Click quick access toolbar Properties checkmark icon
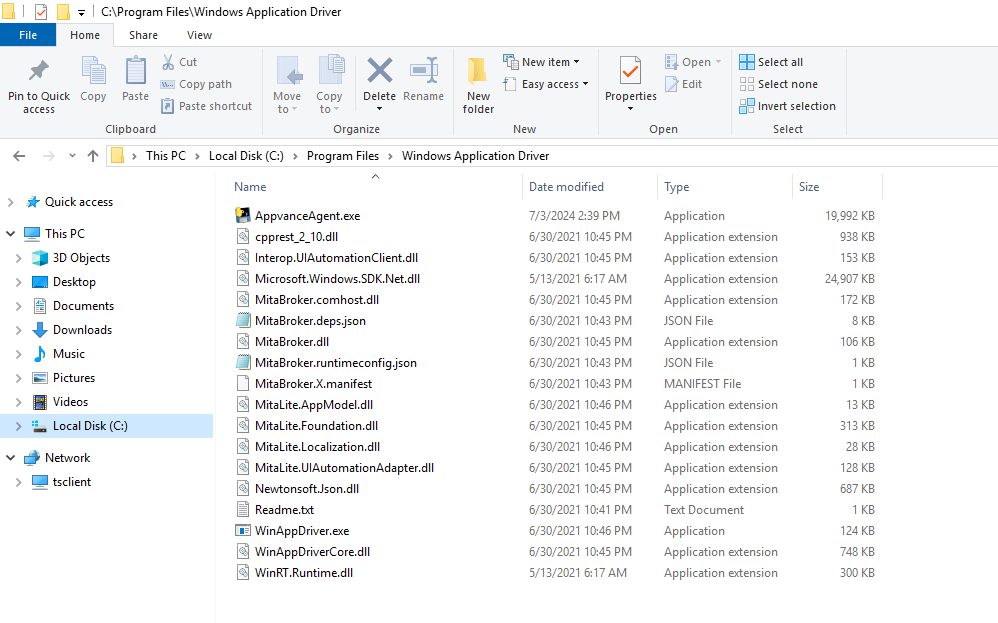This screenshot has height=623, width=998. click(x=41, y=12)
